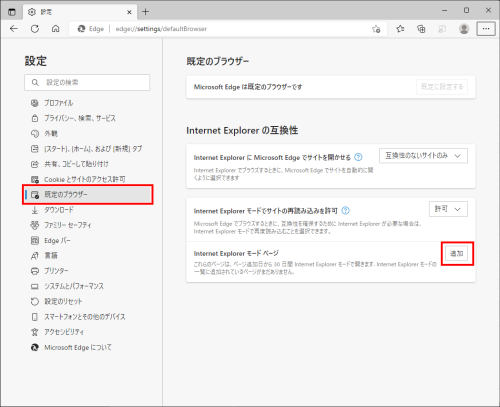The height and width of the screenshot is (407, 500).
Task: Click the Internet Explorer モード ページ label
Action: point(236,253)
